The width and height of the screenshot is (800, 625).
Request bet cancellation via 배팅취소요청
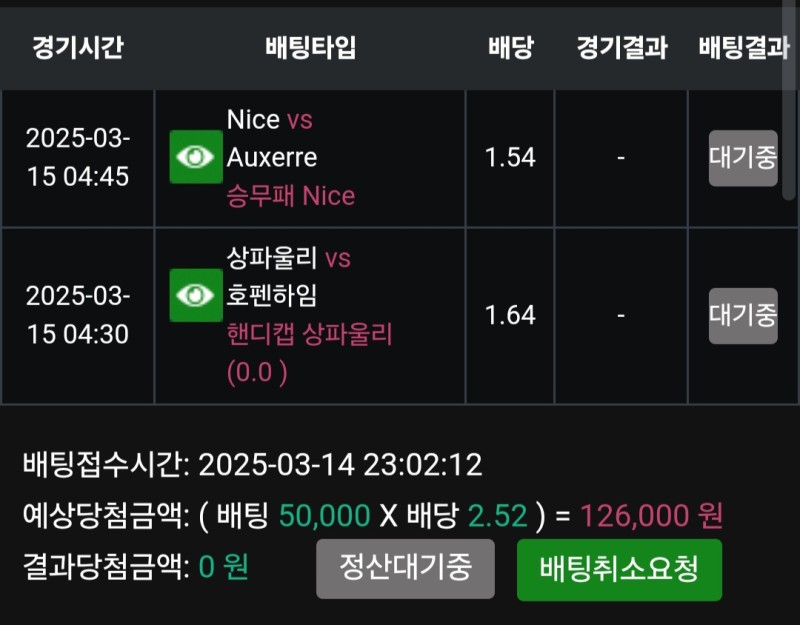click(619, 570)
